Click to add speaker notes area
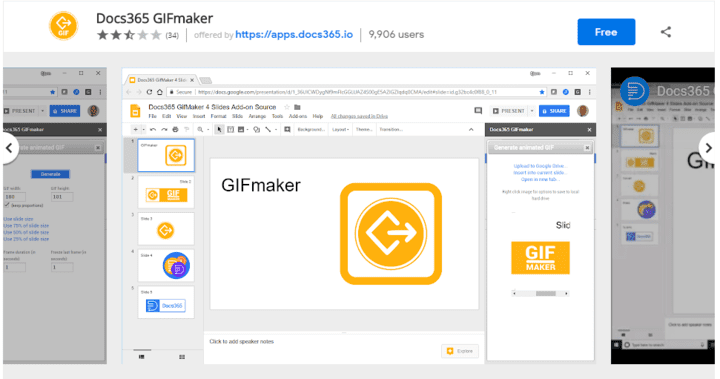This screenshot has width=720, height=379. pyautogui.click(x=242, y=341)
